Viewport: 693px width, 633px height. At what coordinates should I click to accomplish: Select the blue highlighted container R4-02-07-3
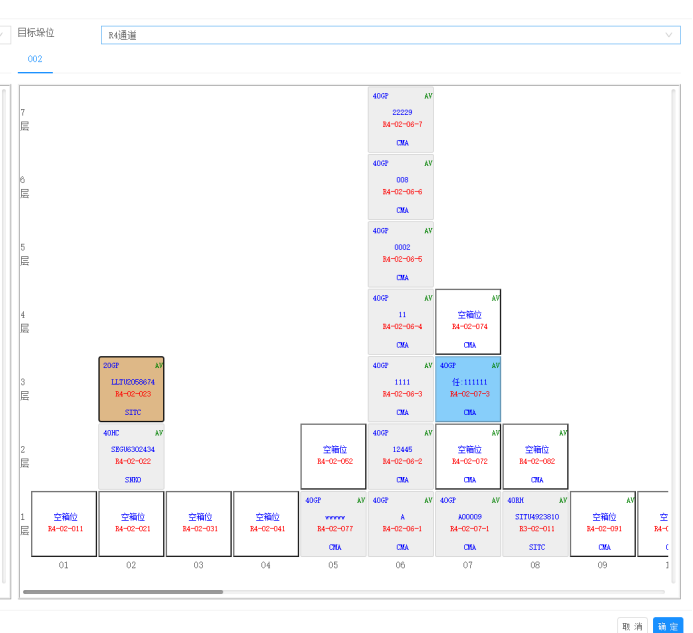tap(468, 389)
